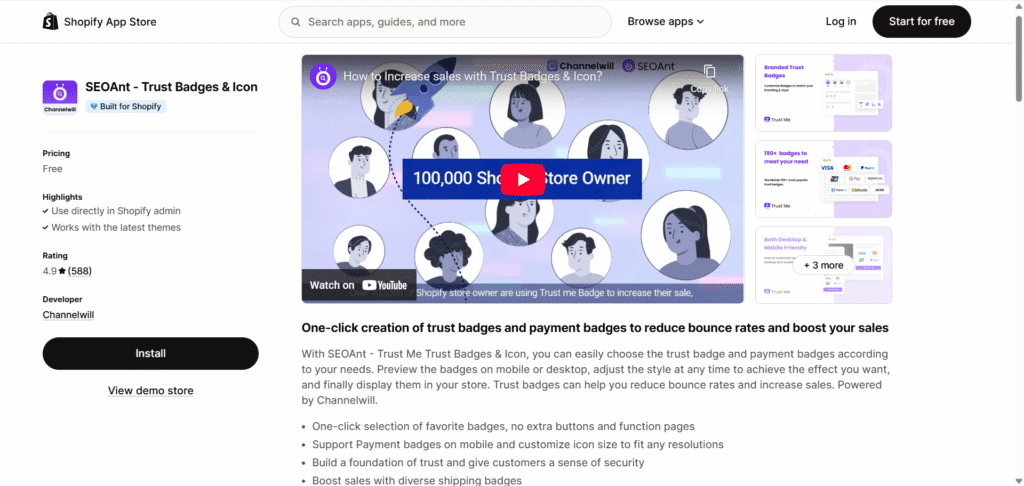Open the Branded Trust Badges screenshot thumbnail
Image resolution: width=1024 pixels, height=486 pixels.
point(824,93)
